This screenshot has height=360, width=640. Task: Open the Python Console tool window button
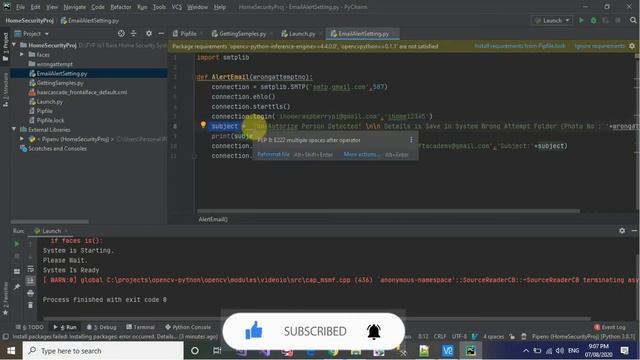coord(188,327)
